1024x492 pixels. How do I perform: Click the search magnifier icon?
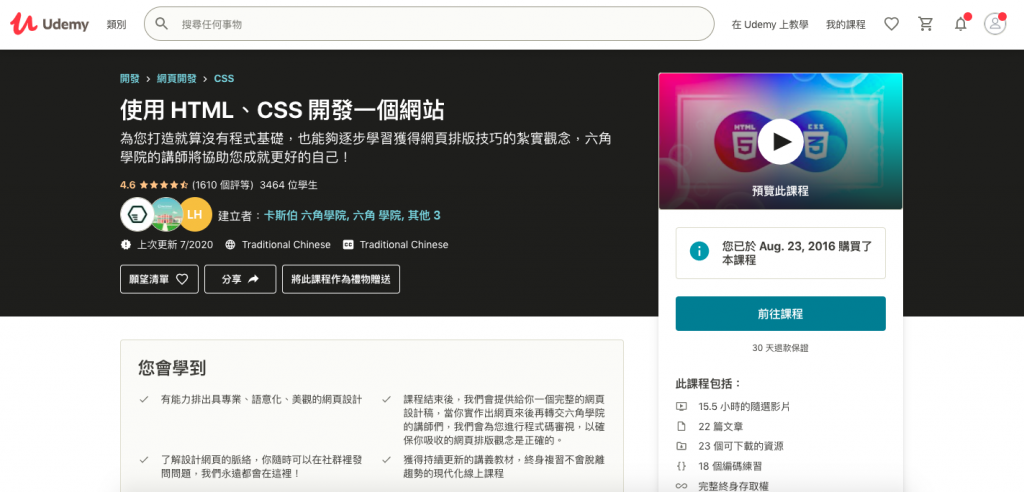tap(161, 24)
